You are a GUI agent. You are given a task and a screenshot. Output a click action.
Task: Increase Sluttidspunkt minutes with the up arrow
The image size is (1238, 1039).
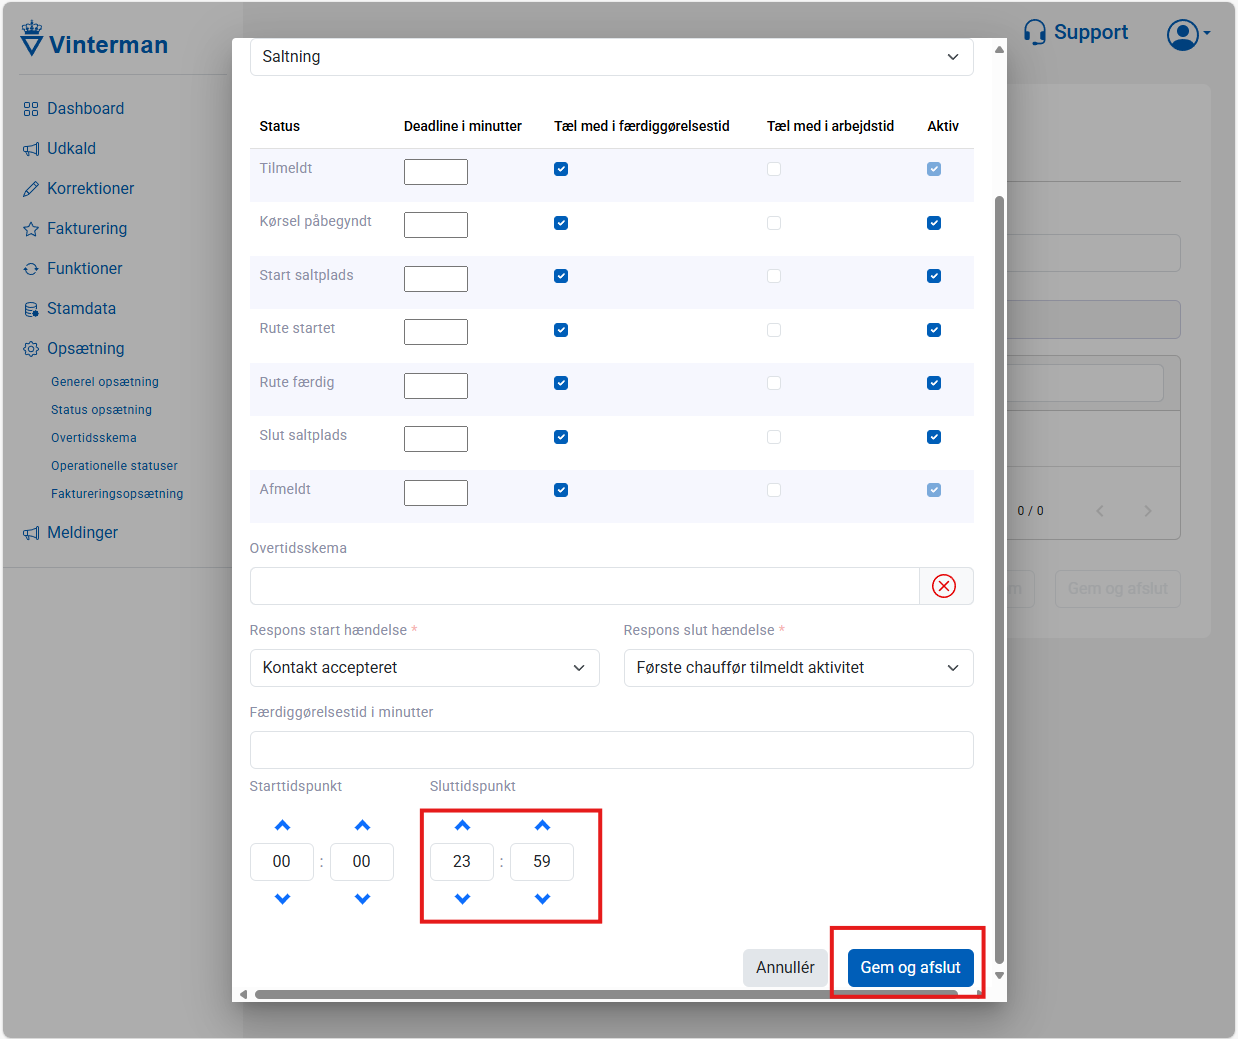(x=542, y=825)
